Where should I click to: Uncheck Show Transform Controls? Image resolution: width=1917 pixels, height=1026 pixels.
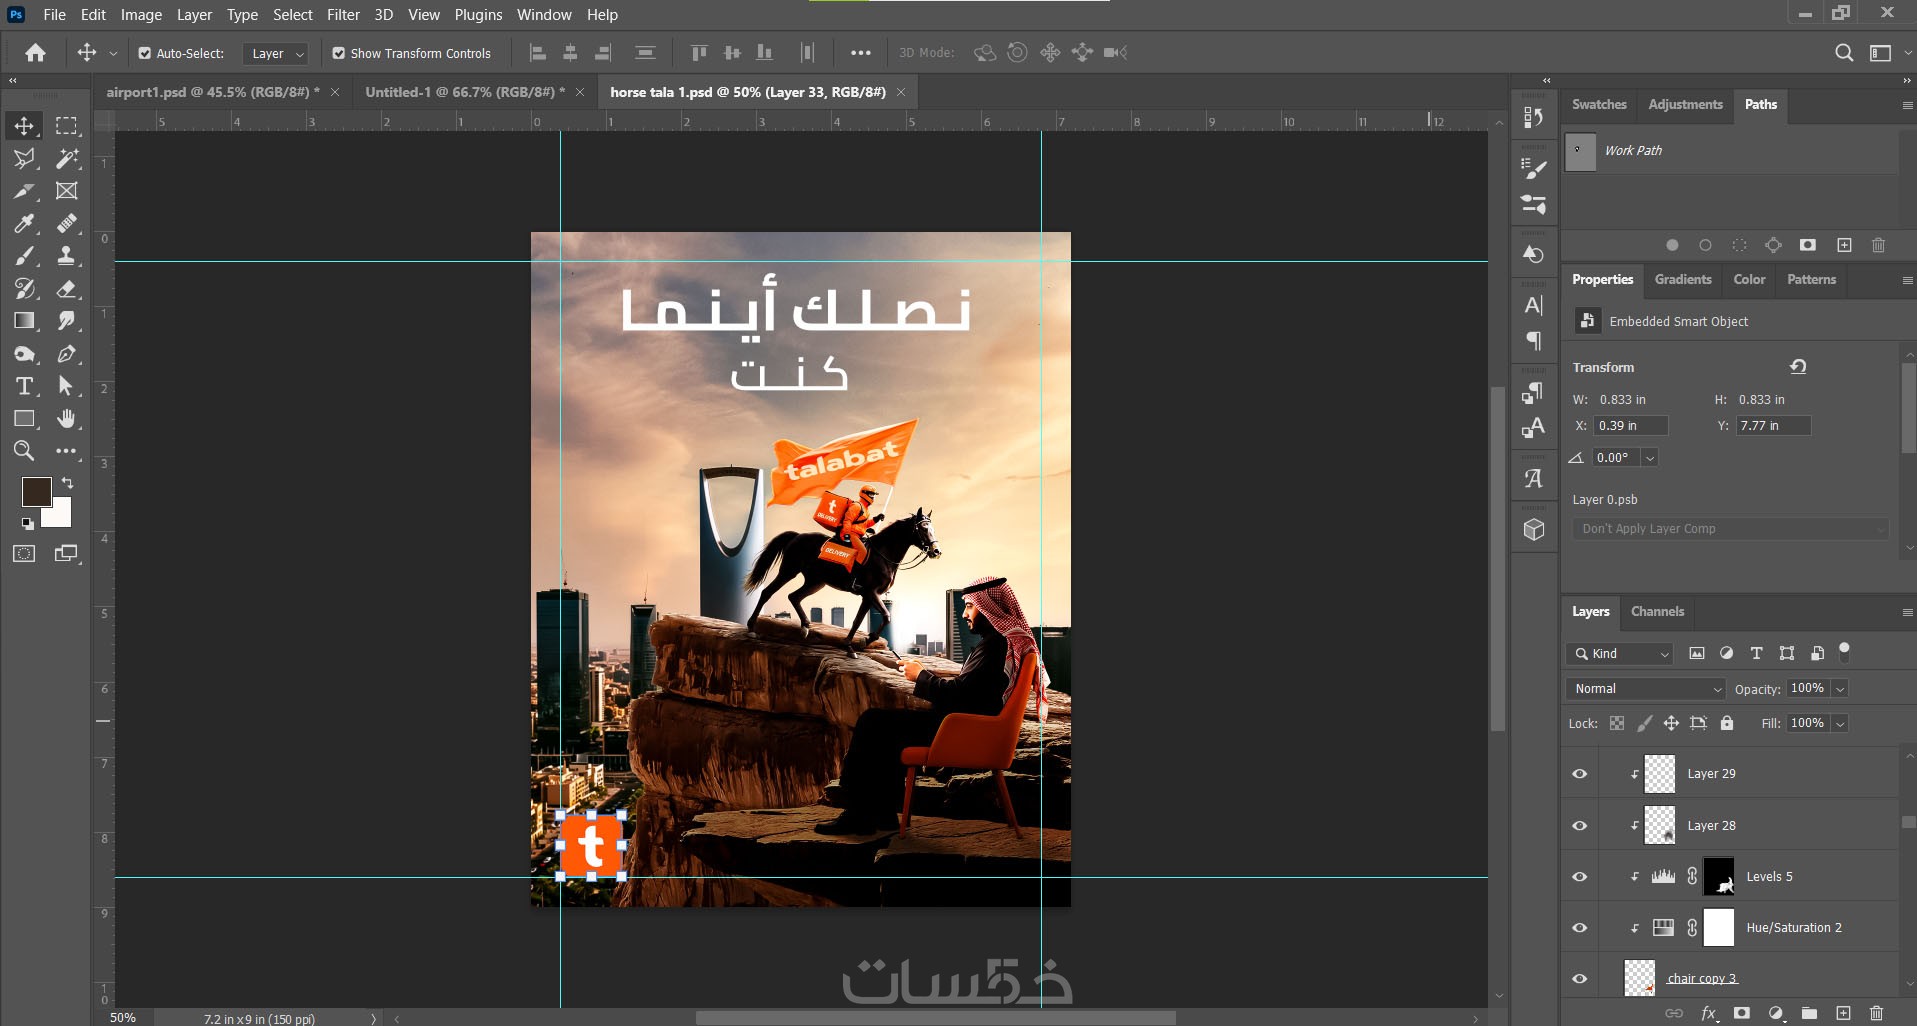coord(339,53)
